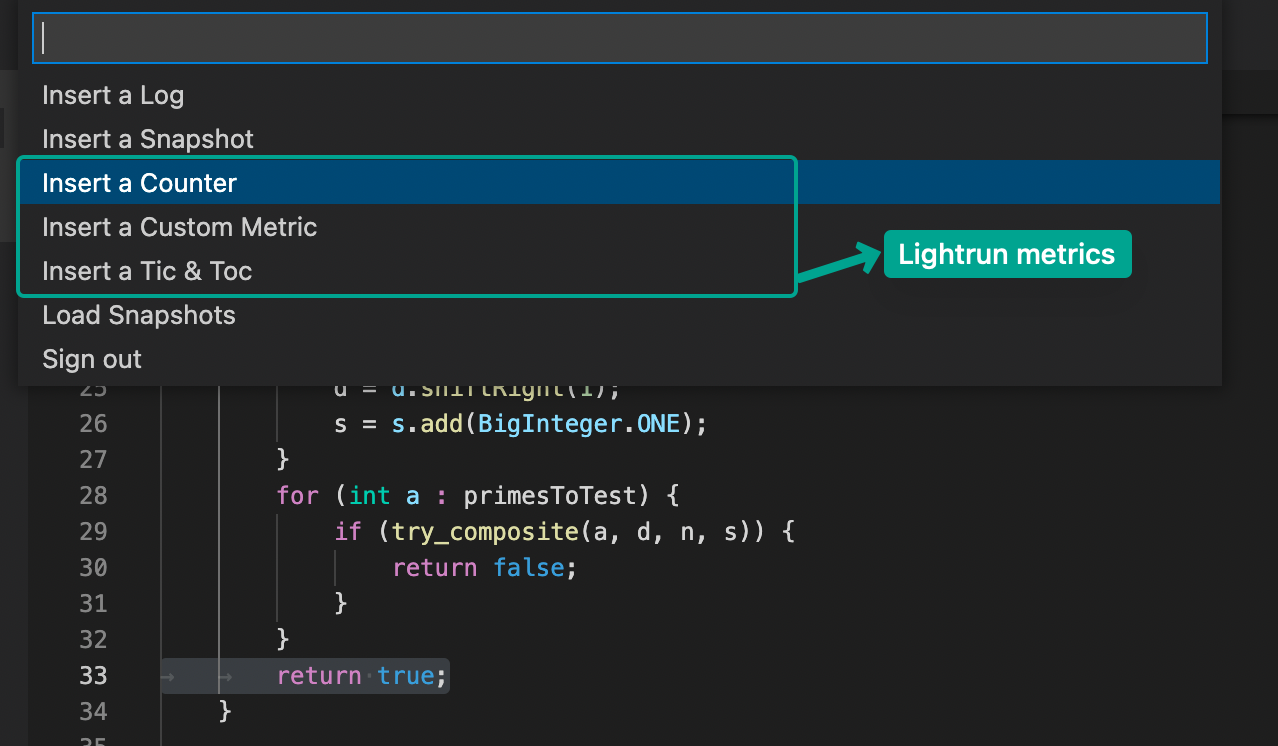Click line number 26 in the gutter
This screenshot has height=746, width=1278.
(93, 424)
